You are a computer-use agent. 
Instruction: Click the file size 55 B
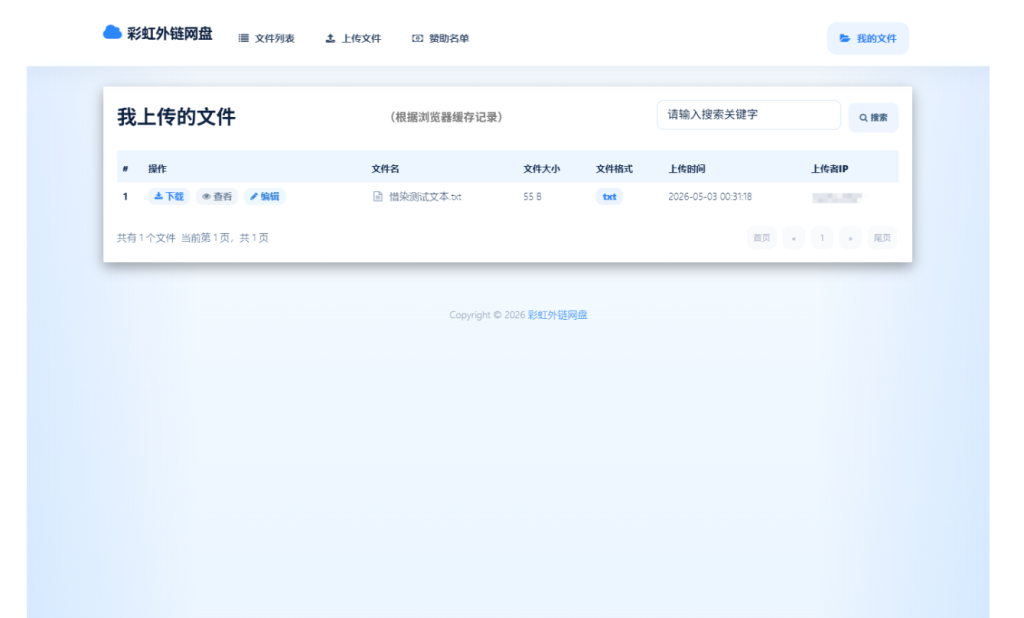click(x=532, y=197)
